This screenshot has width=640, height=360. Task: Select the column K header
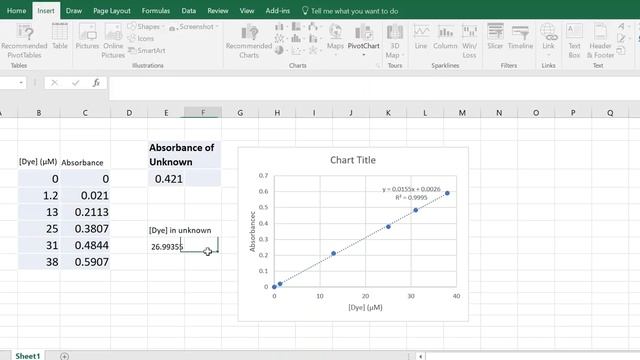(x=388, y=113)
